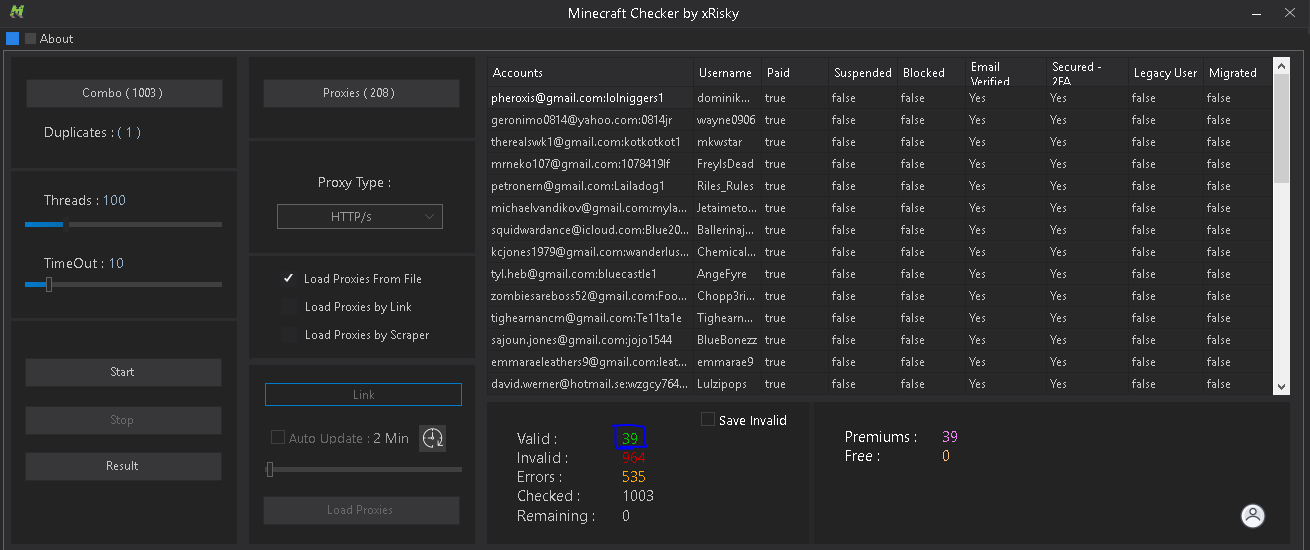
Task: Click the Invalid count value 964
Action: pos(633,458)
